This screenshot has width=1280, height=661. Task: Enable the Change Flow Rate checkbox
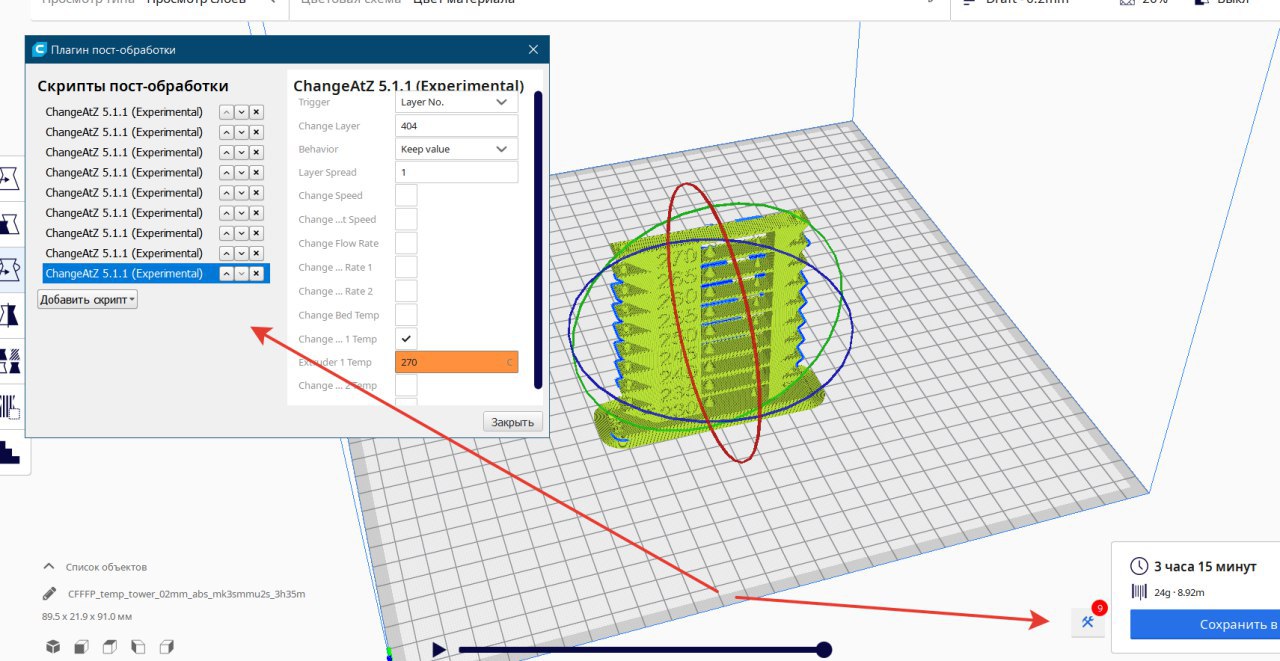(x=406, y=244)
